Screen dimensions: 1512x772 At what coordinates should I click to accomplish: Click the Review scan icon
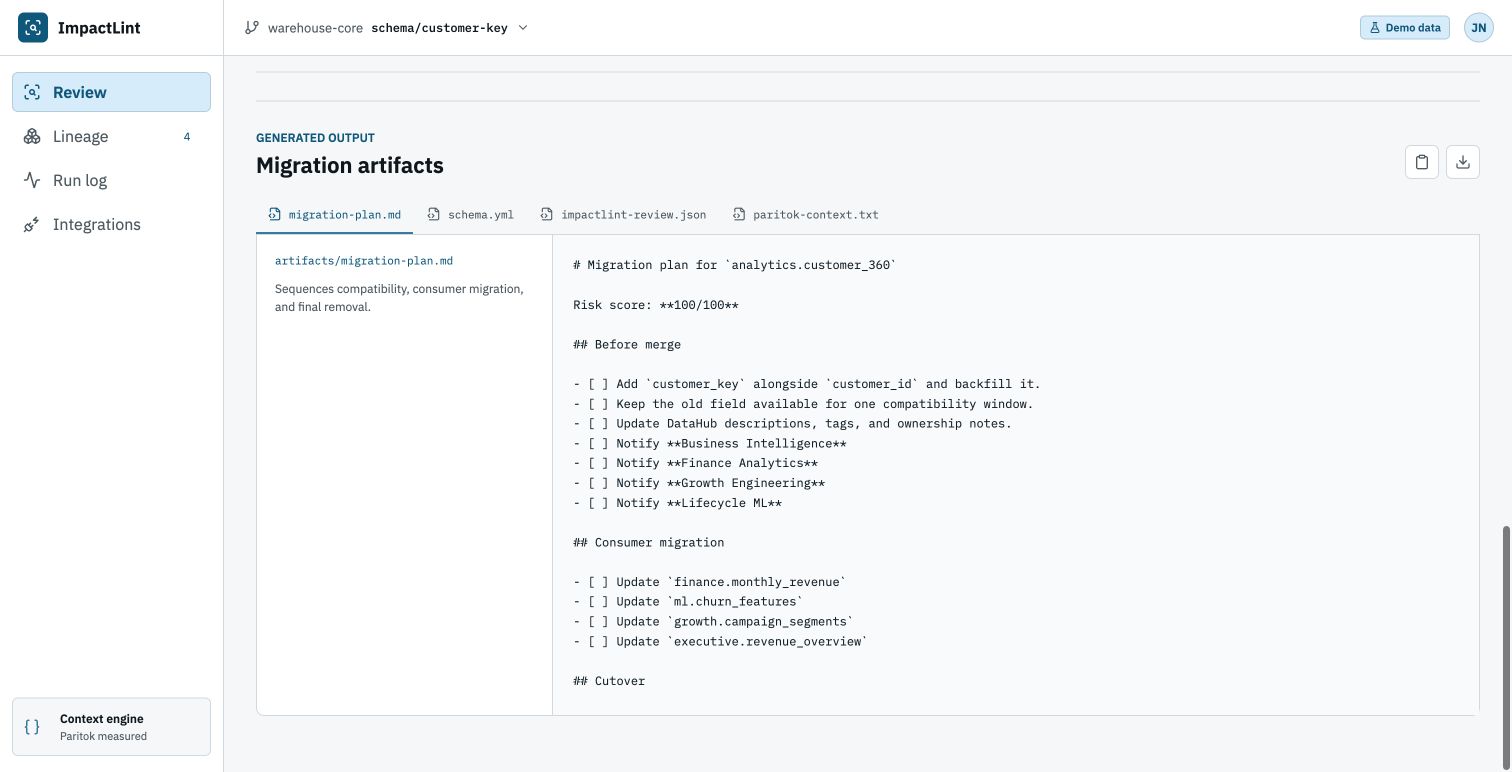[x=32, y=92]
